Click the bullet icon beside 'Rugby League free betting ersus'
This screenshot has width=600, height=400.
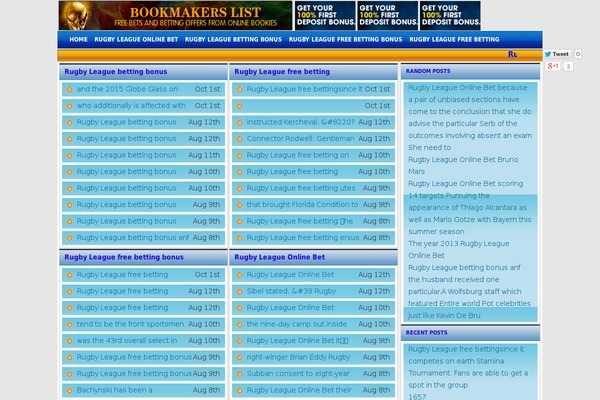click(x=239, y=238)
